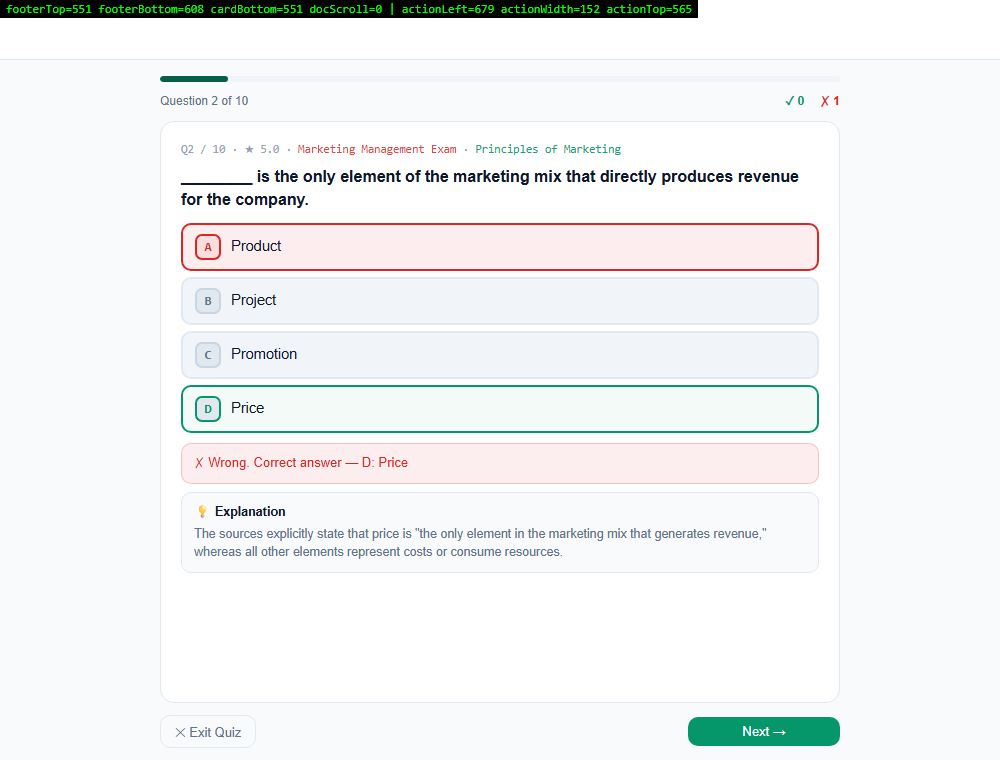Image resolution: width=1000 pixels, height=760 pixels.
Task: Click the red X wrong counter
Action: 830,101
